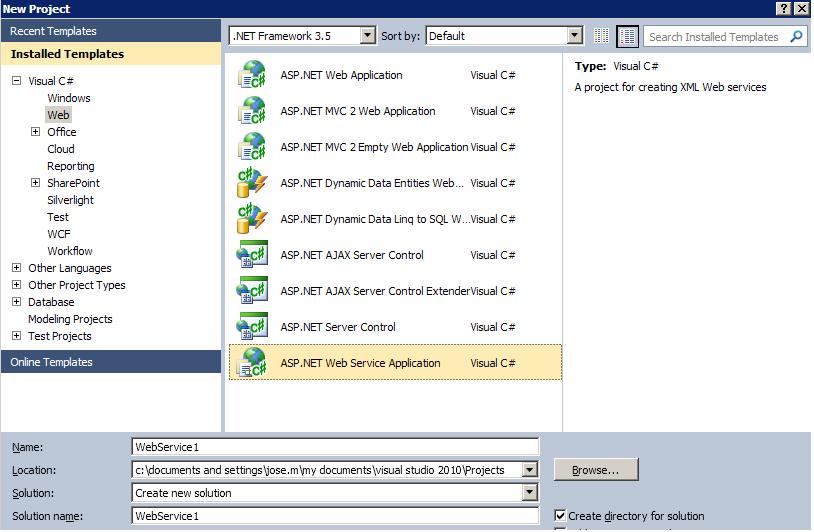Select the Web category
Viewport: 814px width, 532px height.
58,115
